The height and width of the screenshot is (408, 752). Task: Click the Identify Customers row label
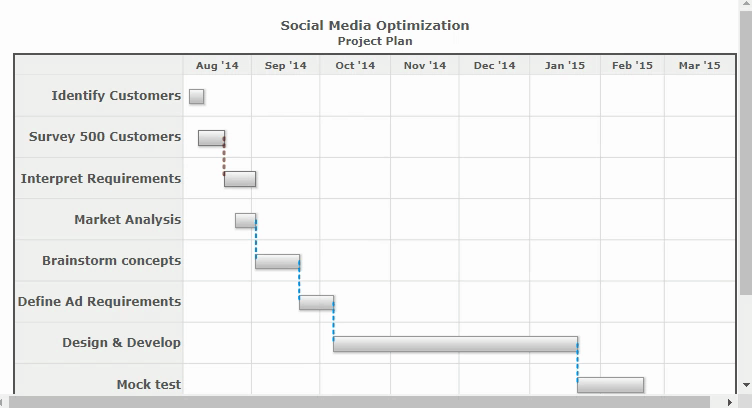(x=116, y=95)
